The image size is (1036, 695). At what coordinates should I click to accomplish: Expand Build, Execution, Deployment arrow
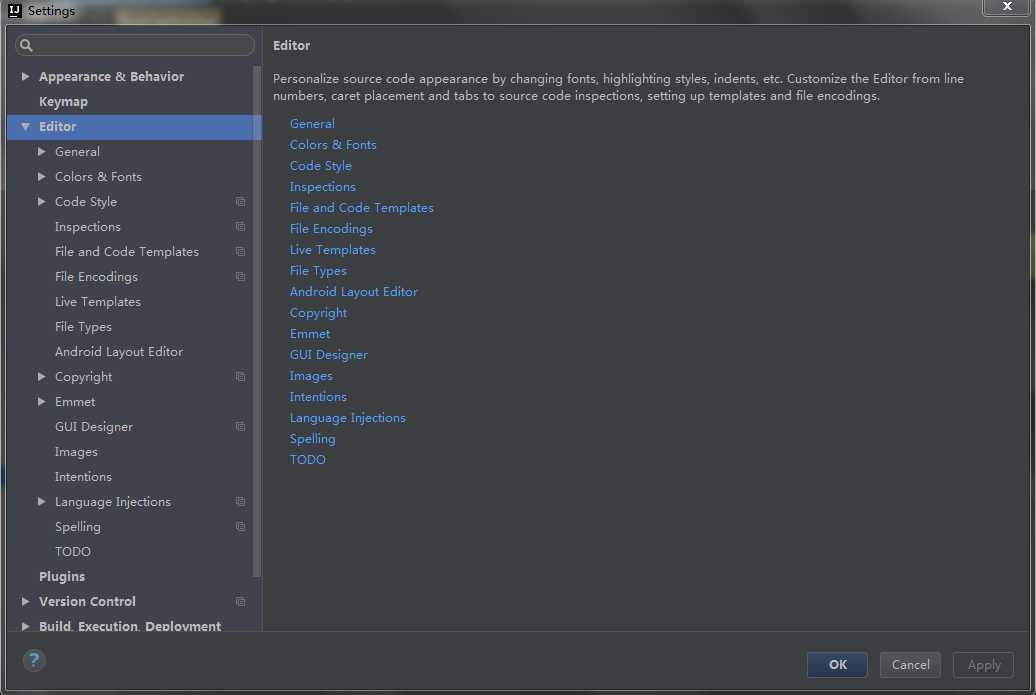[25, 626]
